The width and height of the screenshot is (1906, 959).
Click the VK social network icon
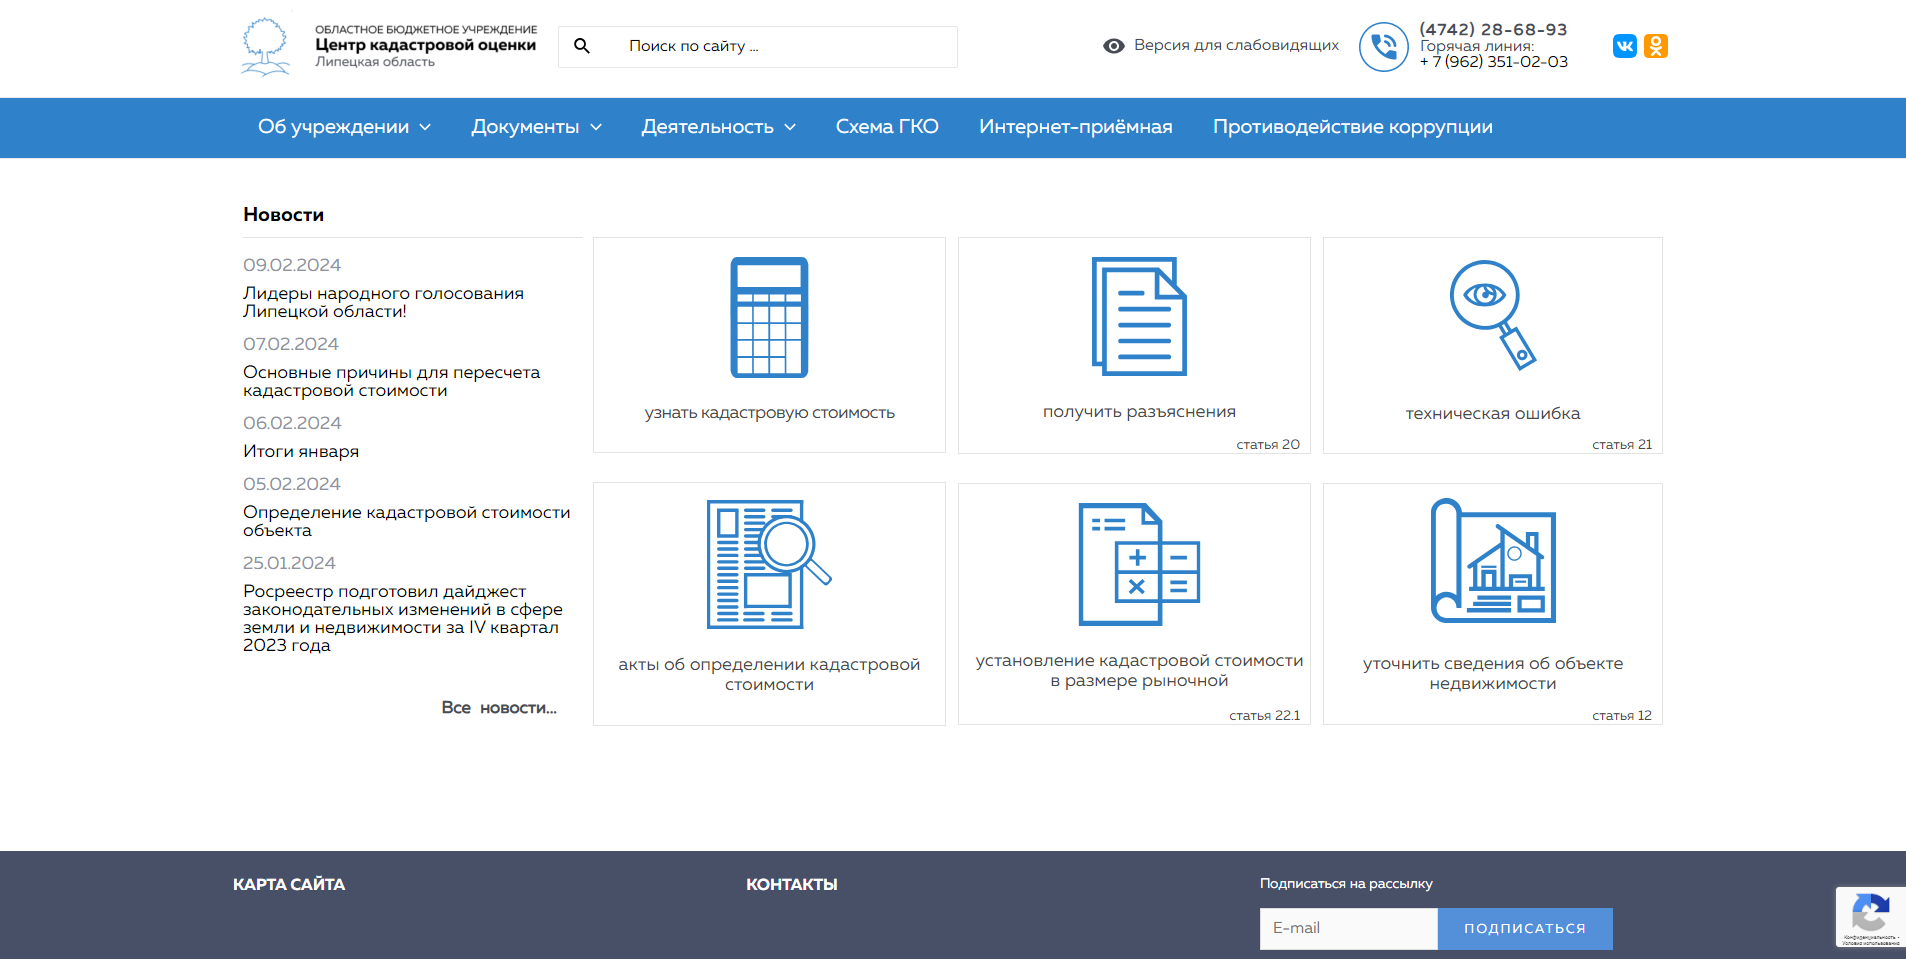pyautogui.click(x=1624, y=46)
